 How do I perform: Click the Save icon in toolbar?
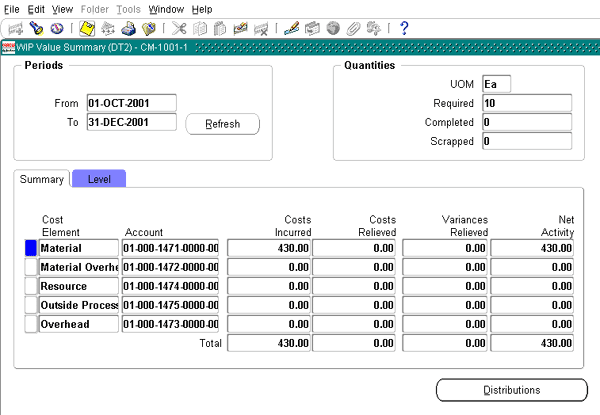[87, 28]
